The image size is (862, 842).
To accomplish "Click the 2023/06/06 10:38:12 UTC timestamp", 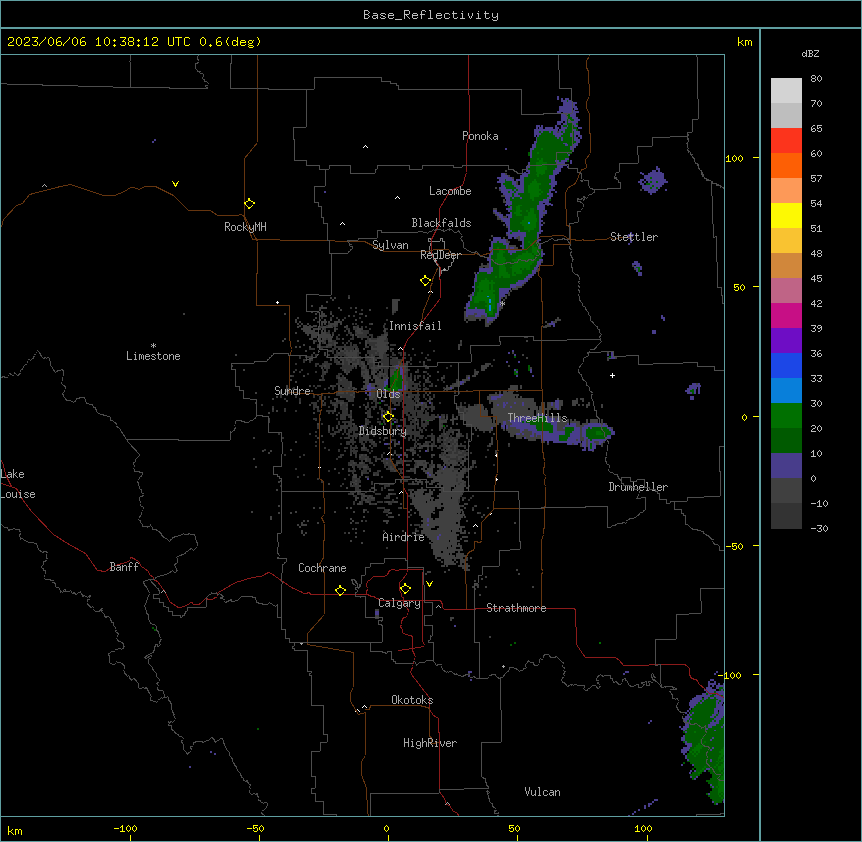I will [99, 42].
